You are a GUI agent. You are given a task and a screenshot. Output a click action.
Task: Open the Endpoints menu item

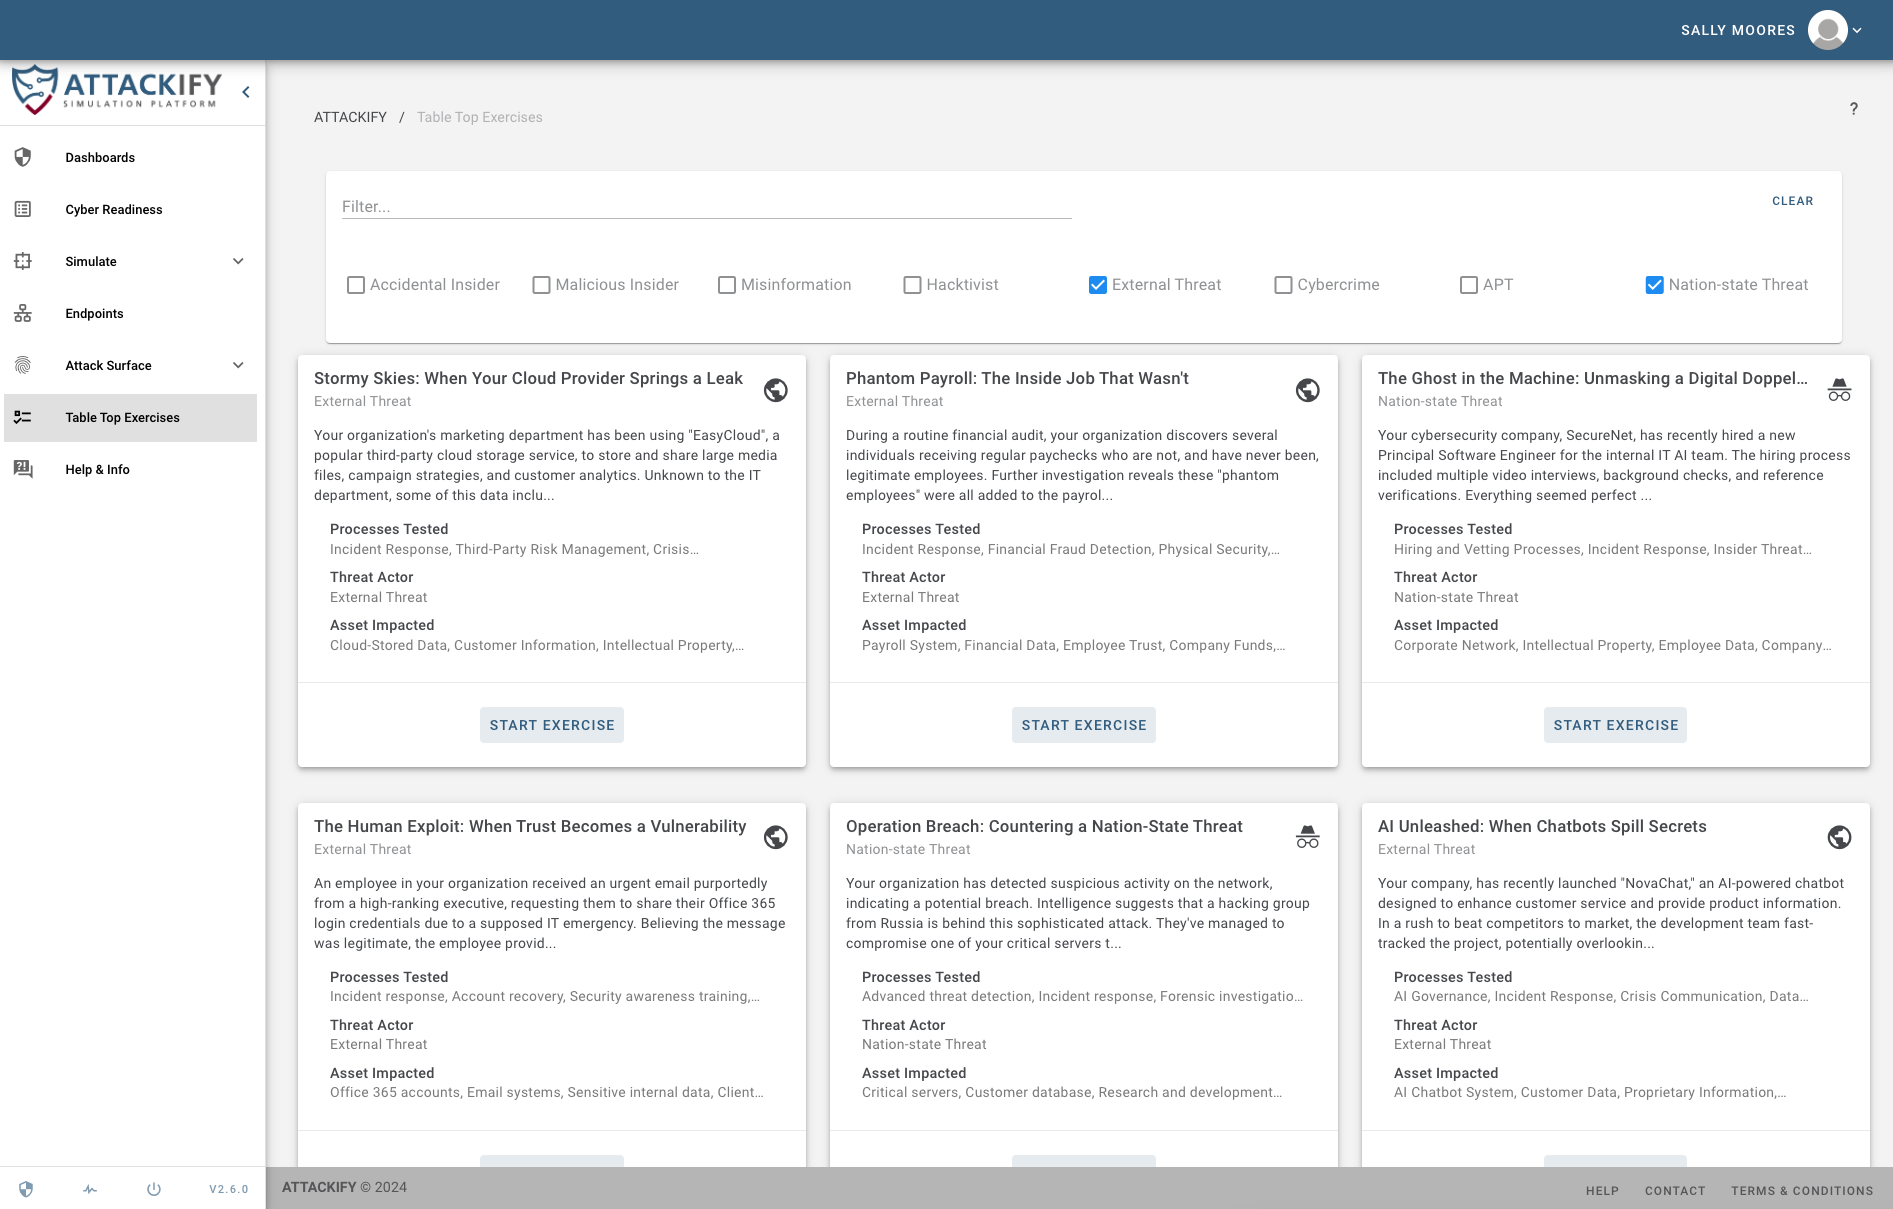coord(130,313)
